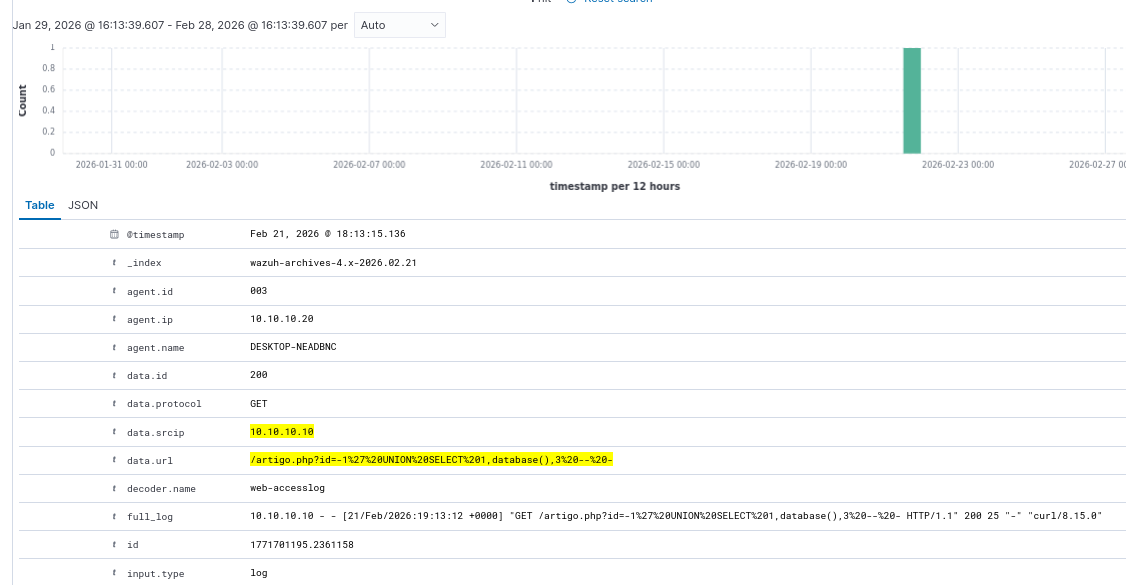Click the highlighted /artigo.php UNION SELECT URL
Screen dimensions: 1126x585
[431, 459]
